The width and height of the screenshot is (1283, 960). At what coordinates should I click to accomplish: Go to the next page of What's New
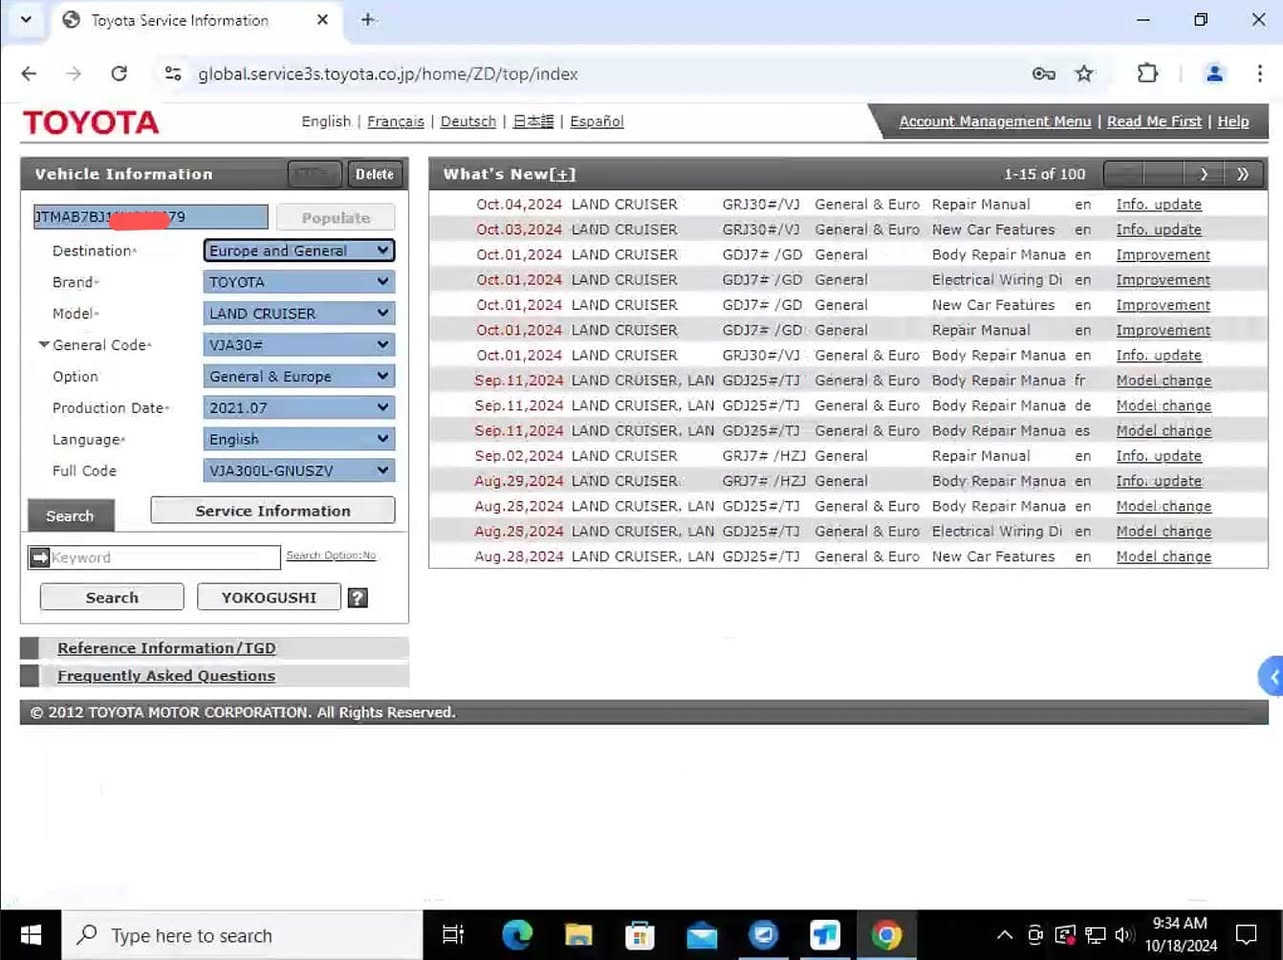(x=1204, y=173)
